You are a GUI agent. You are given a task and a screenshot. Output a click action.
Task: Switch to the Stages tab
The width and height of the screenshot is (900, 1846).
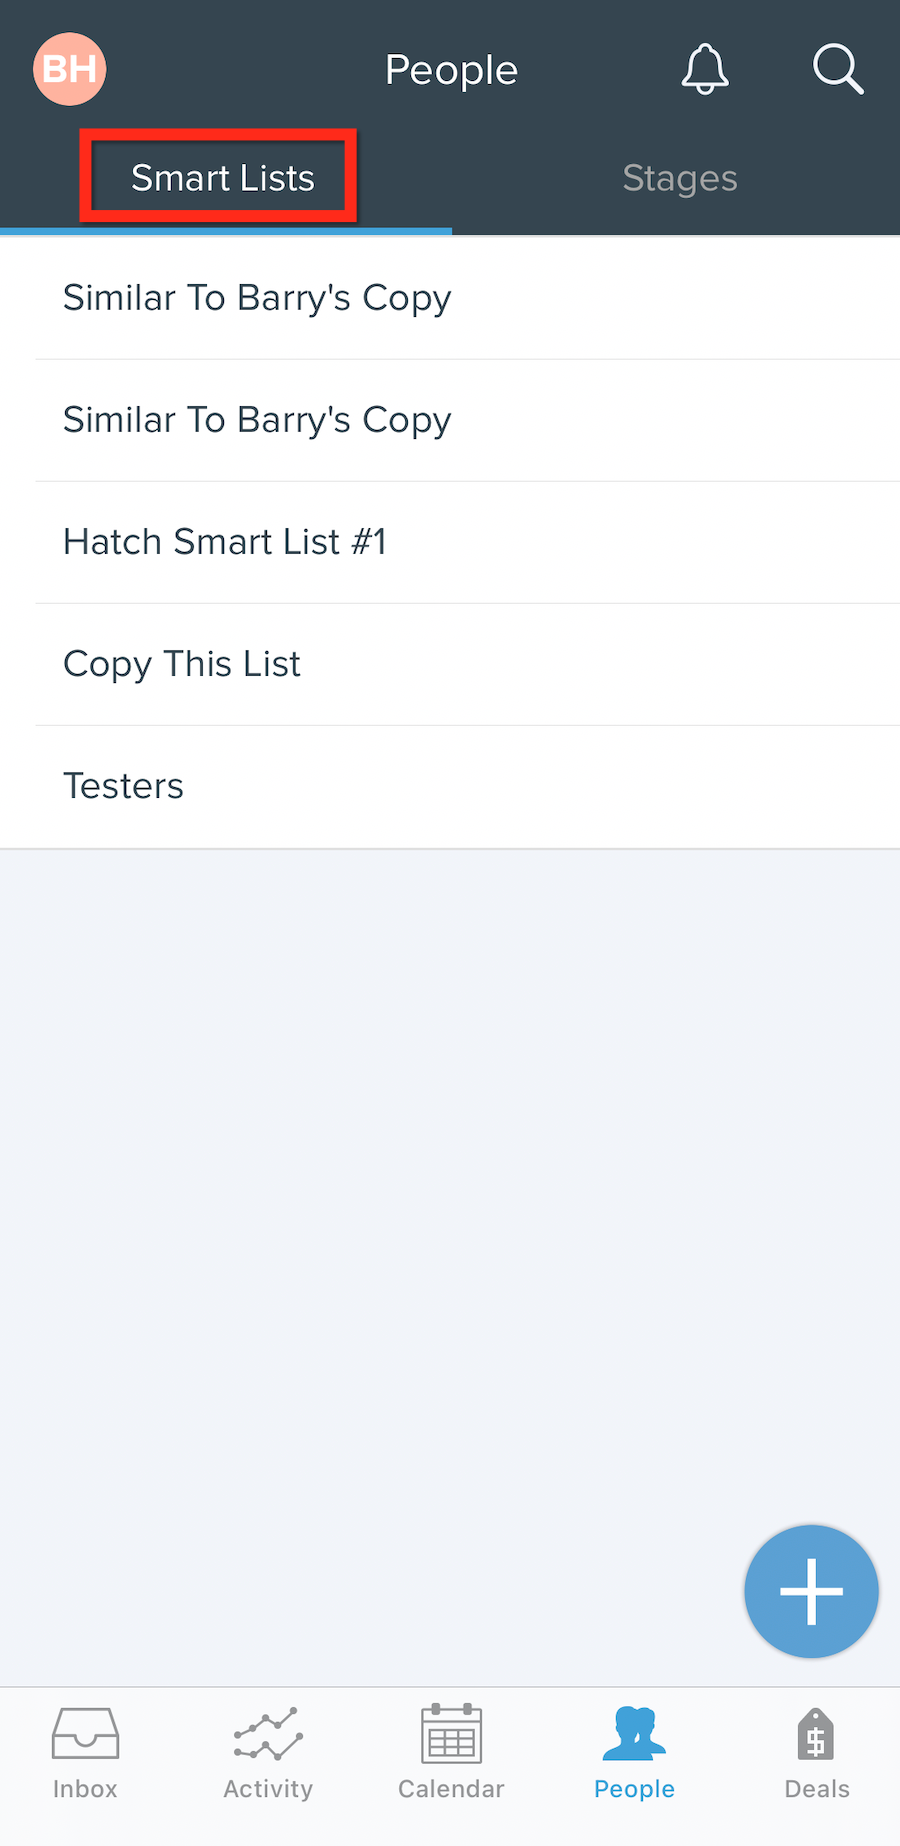680,178
